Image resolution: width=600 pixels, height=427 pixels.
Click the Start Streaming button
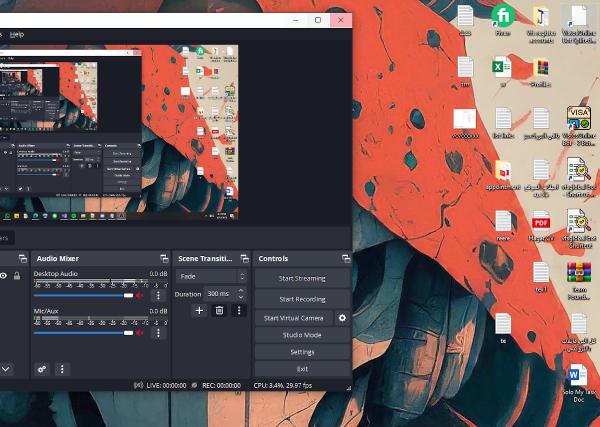[x=302, y=278]
